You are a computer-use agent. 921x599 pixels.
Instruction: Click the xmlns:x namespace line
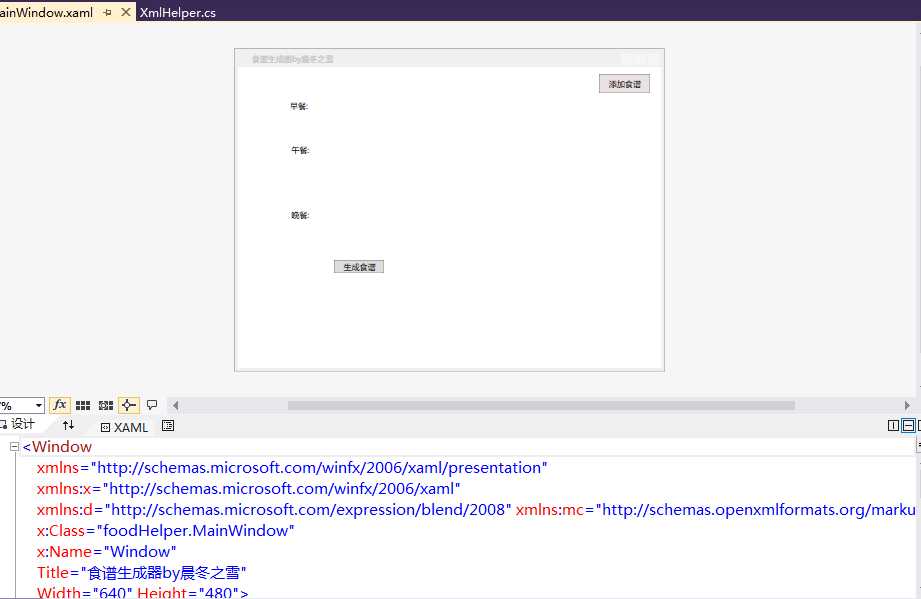click(x=248, y=489)
